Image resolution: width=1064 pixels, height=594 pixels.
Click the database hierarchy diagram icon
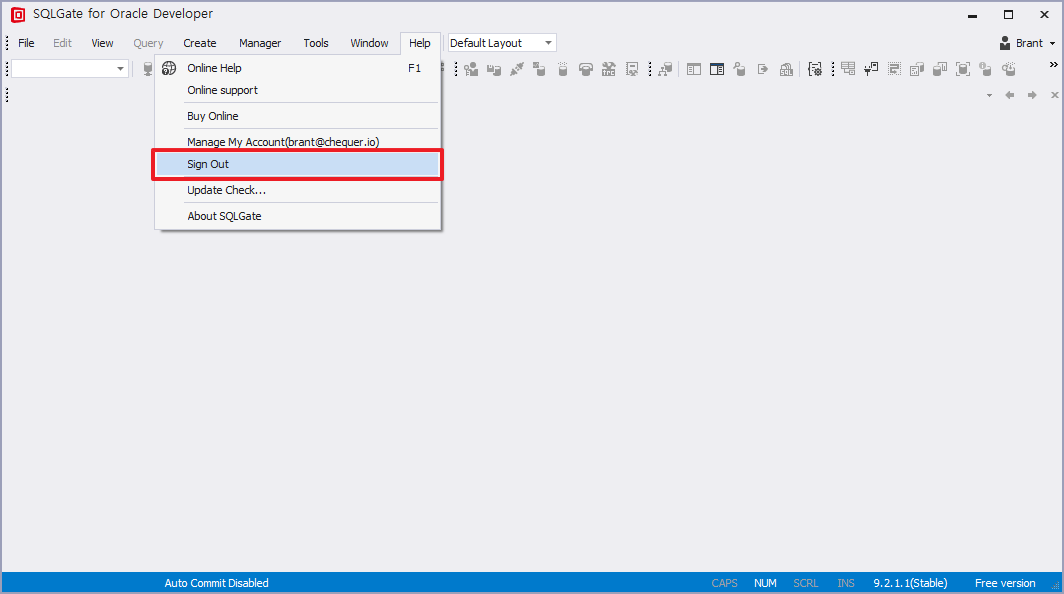point(666,69)
